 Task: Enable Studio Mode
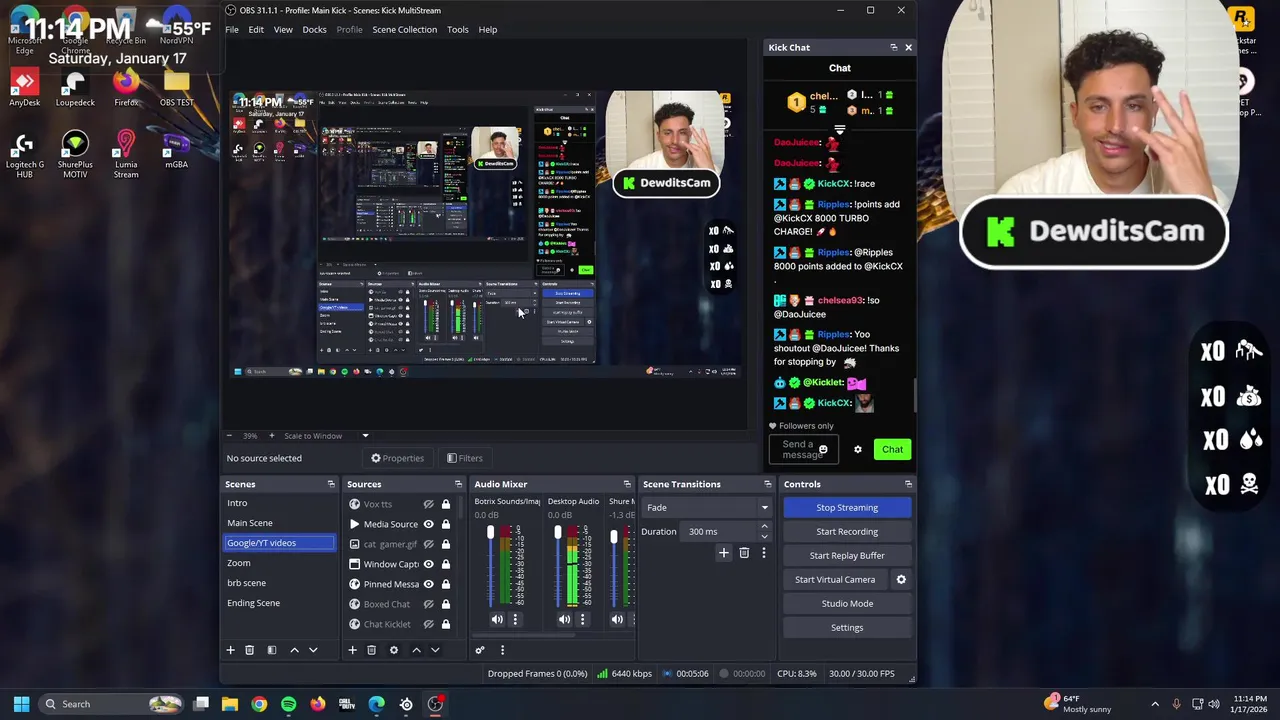(847, 603)
